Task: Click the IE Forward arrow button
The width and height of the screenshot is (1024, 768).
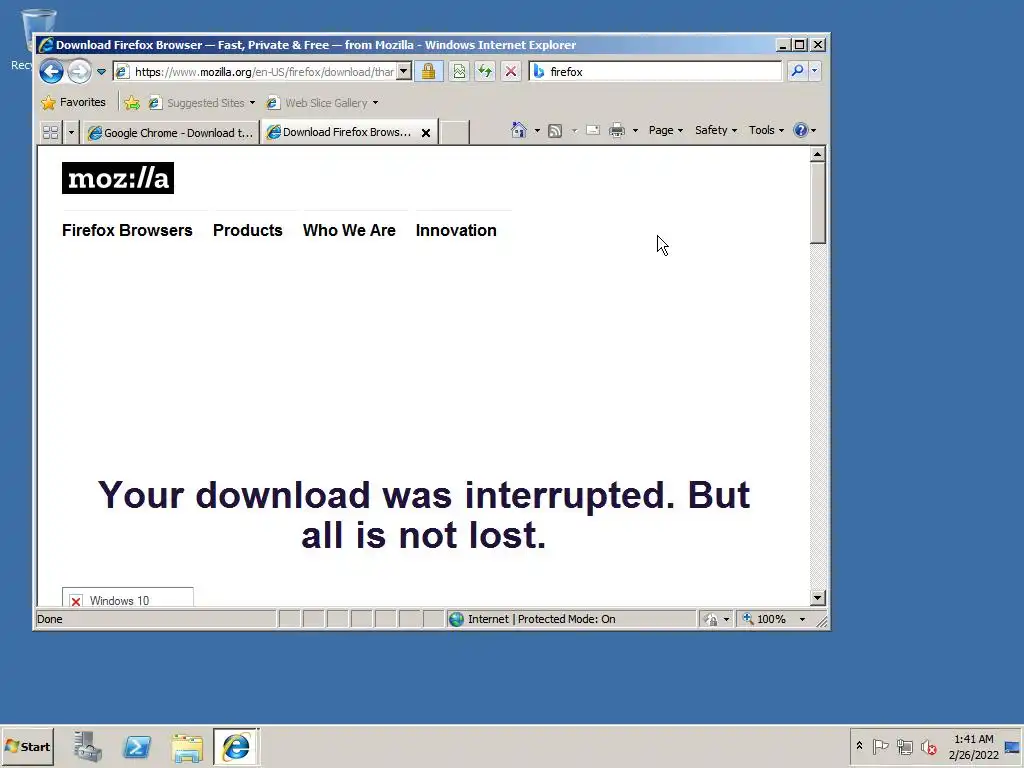Action: [x=80, y=71]
